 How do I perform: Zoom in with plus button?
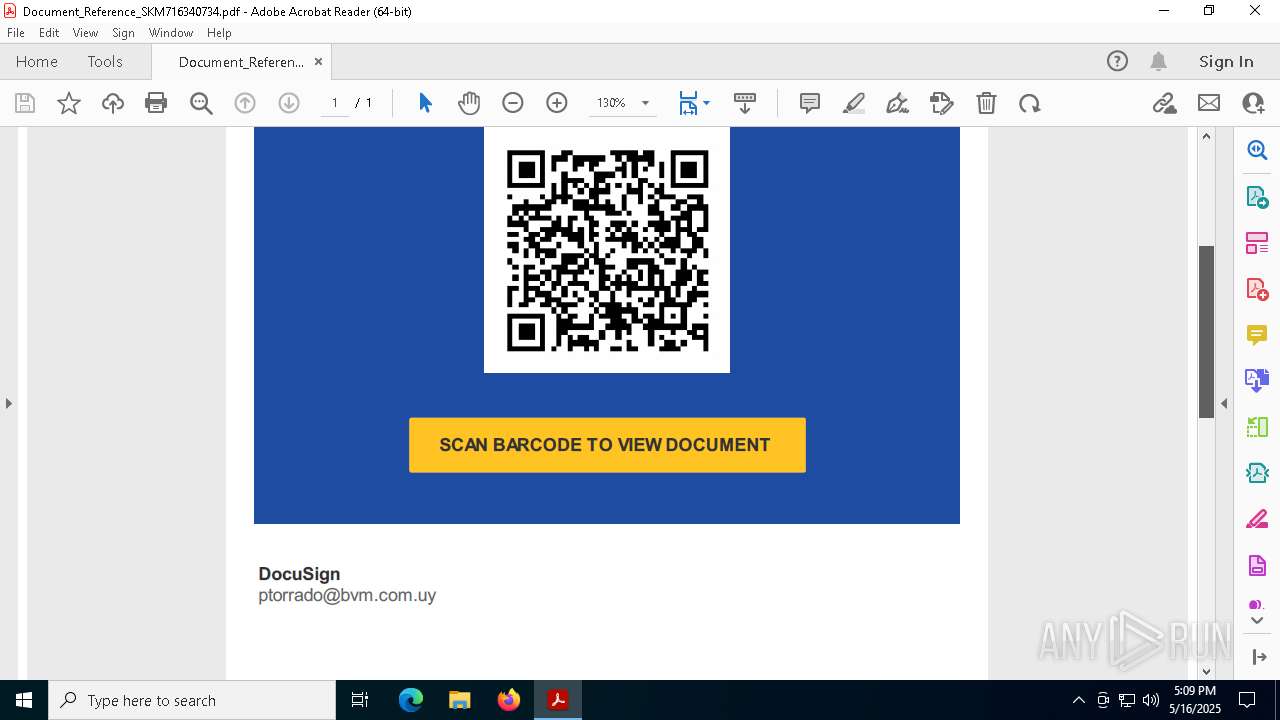pos(557,103)
